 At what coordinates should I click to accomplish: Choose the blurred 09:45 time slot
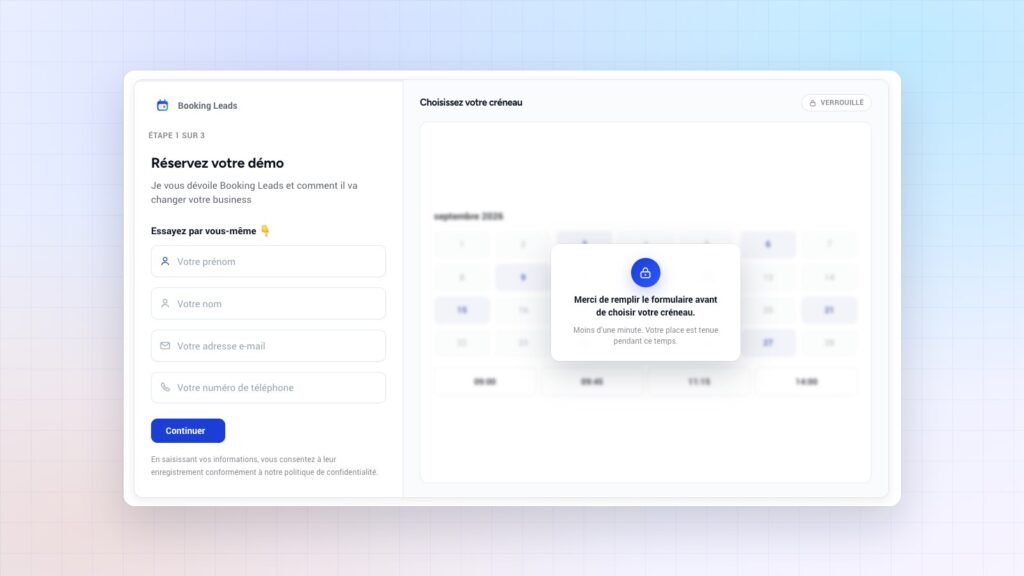[x=592, y=381]
